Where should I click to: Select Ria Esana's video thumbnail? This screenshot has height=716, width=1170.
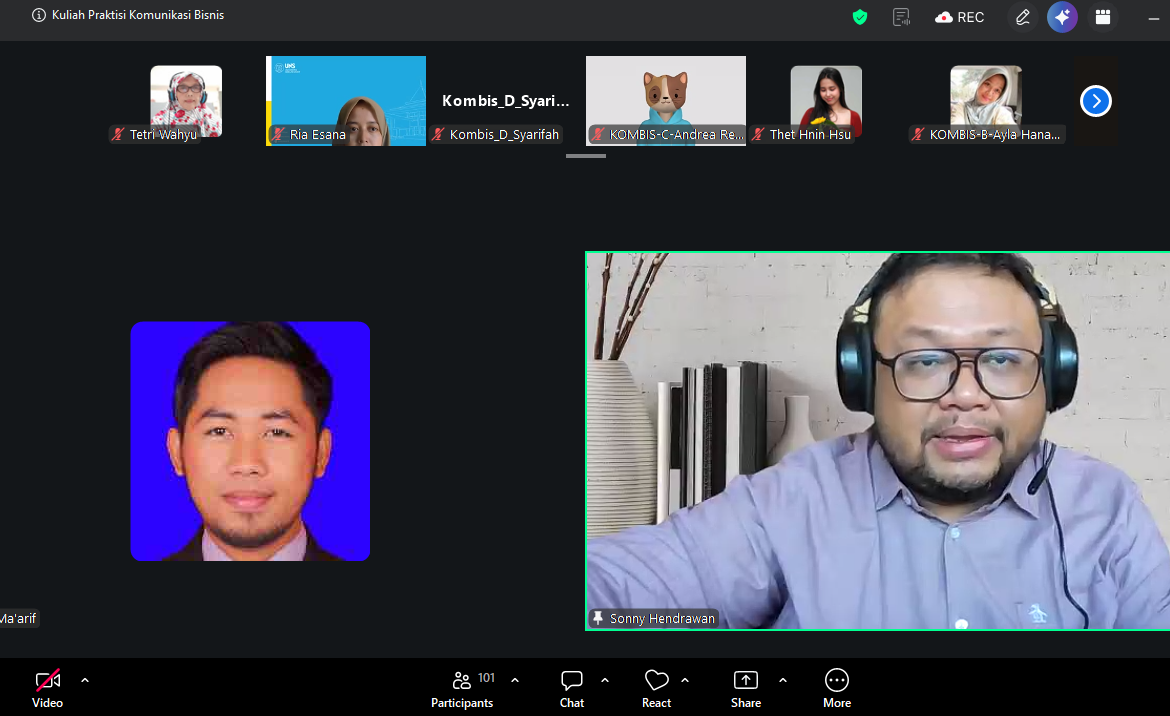346,101
